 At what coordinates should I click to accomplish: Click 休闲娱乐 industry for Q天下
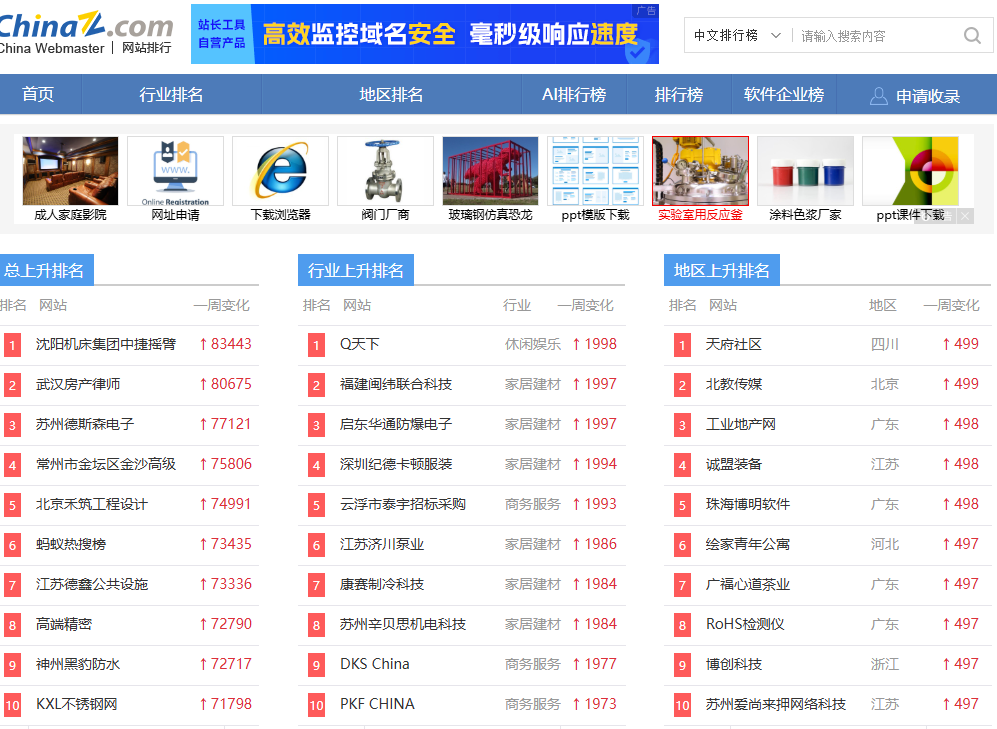pos(533,344)
